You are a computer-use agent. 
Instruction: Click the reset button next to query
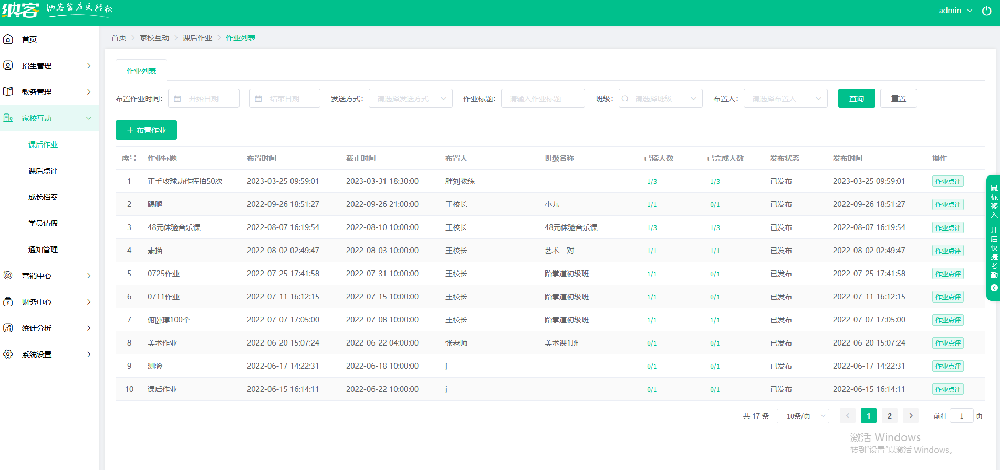click(898, 99)
